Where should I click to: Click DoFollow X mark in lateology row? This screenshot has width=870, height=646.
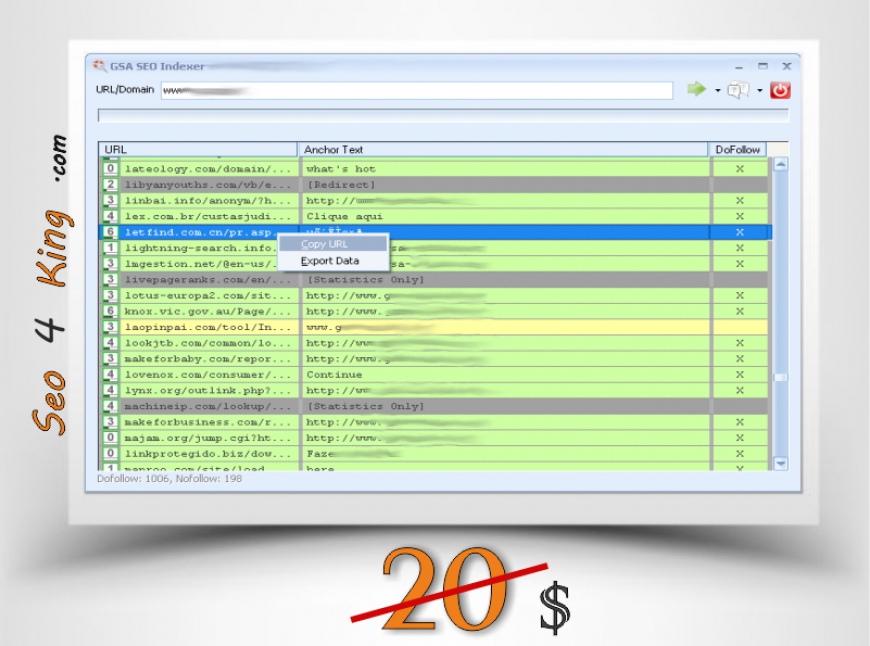(x=740, y=169)
